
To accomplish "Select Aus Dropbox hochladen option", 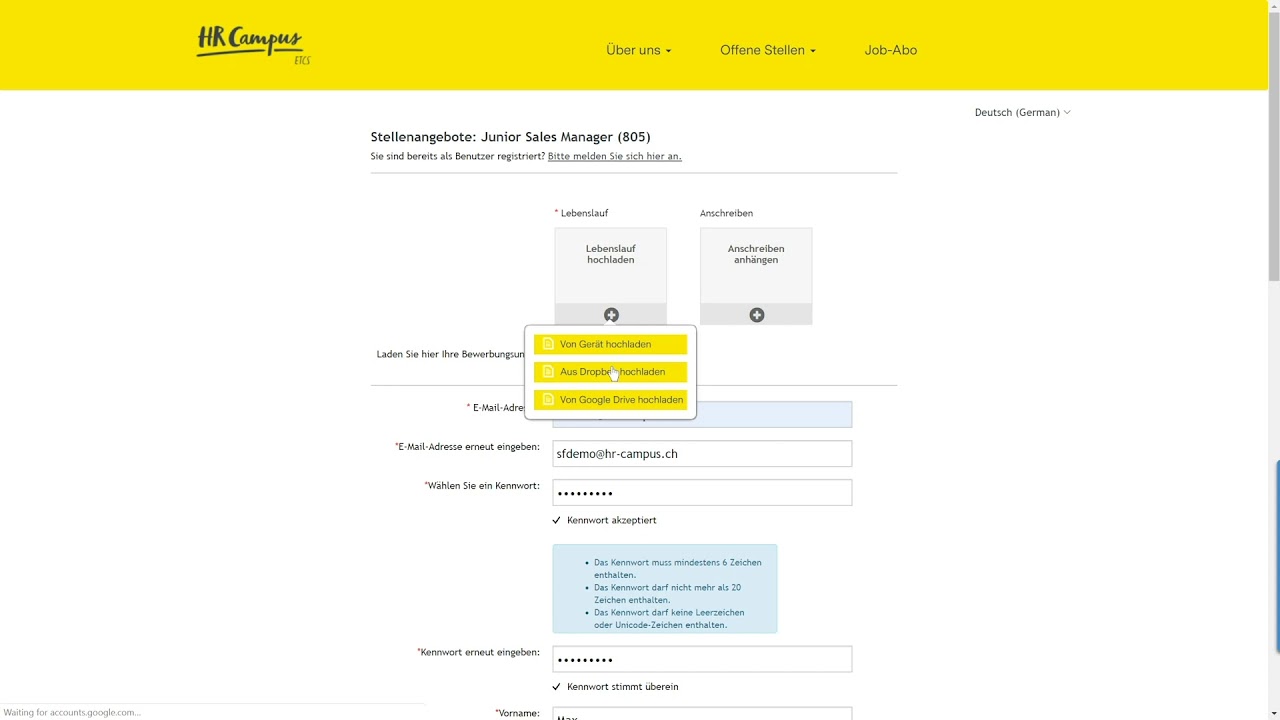I will click(610, 372).
